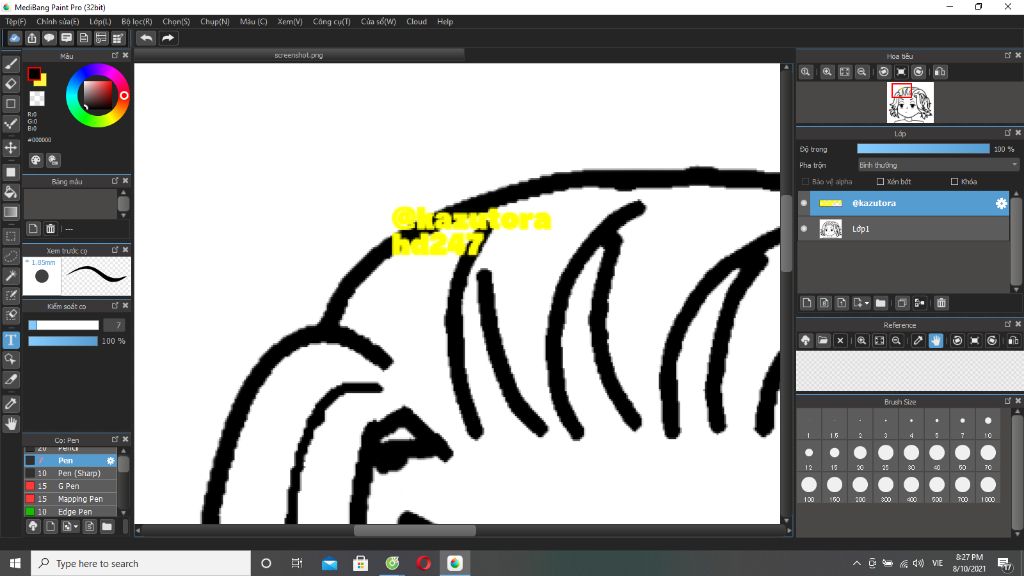Screen dimensions: 1024x576
Task: Duplicate the current layer
Action: pos(902,303)
